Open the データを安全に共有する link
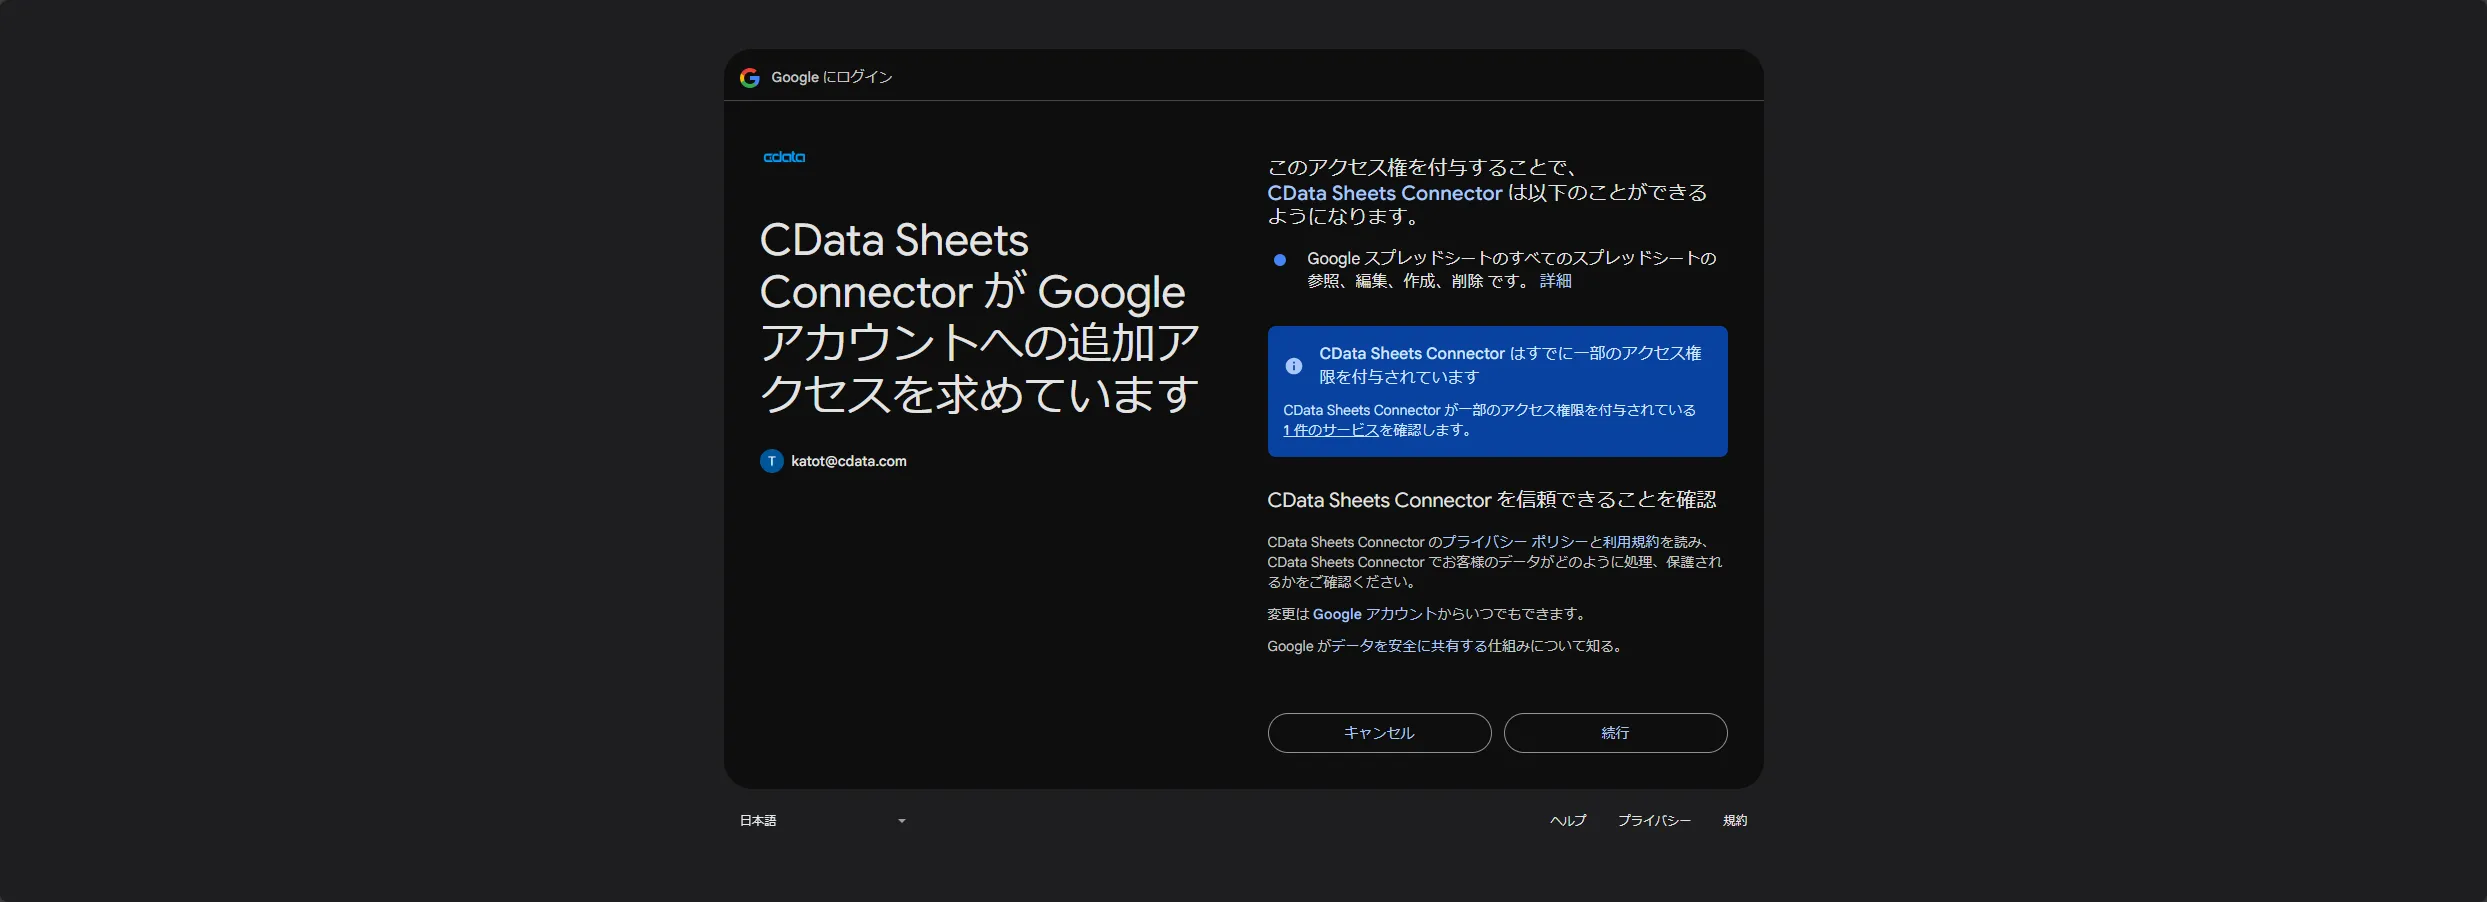 (x=1409, y=646)
